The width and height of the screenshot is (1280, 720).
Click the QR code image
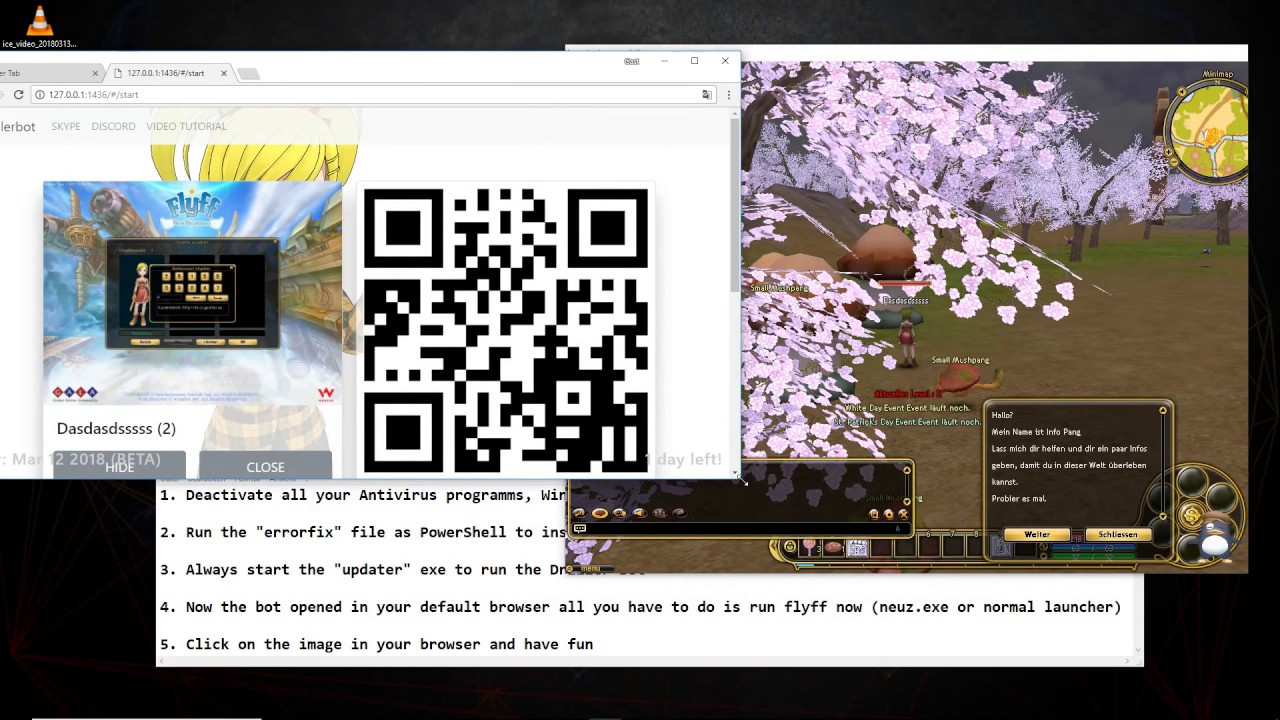505,330
